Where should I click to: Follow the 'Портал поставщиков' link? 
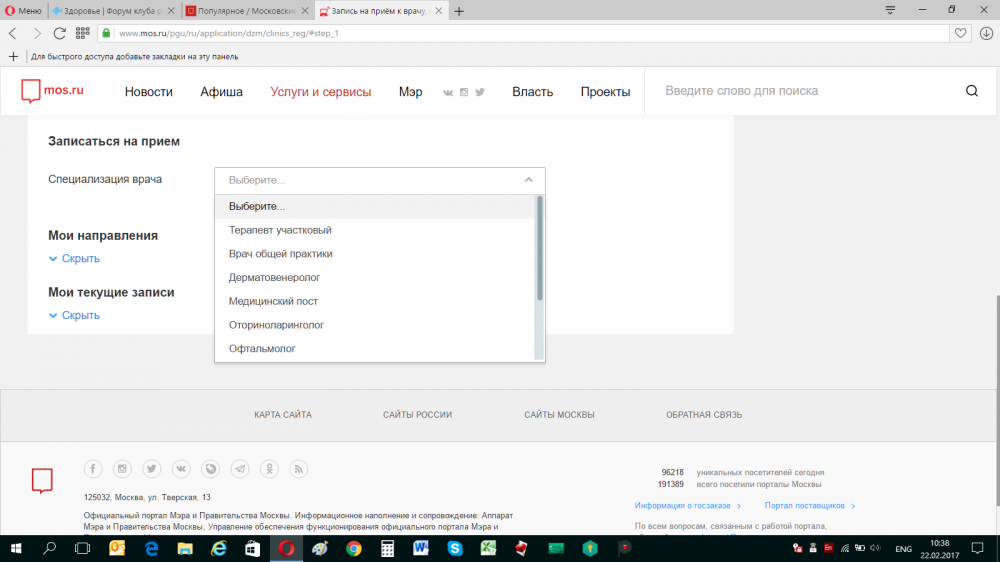point(804,506)
